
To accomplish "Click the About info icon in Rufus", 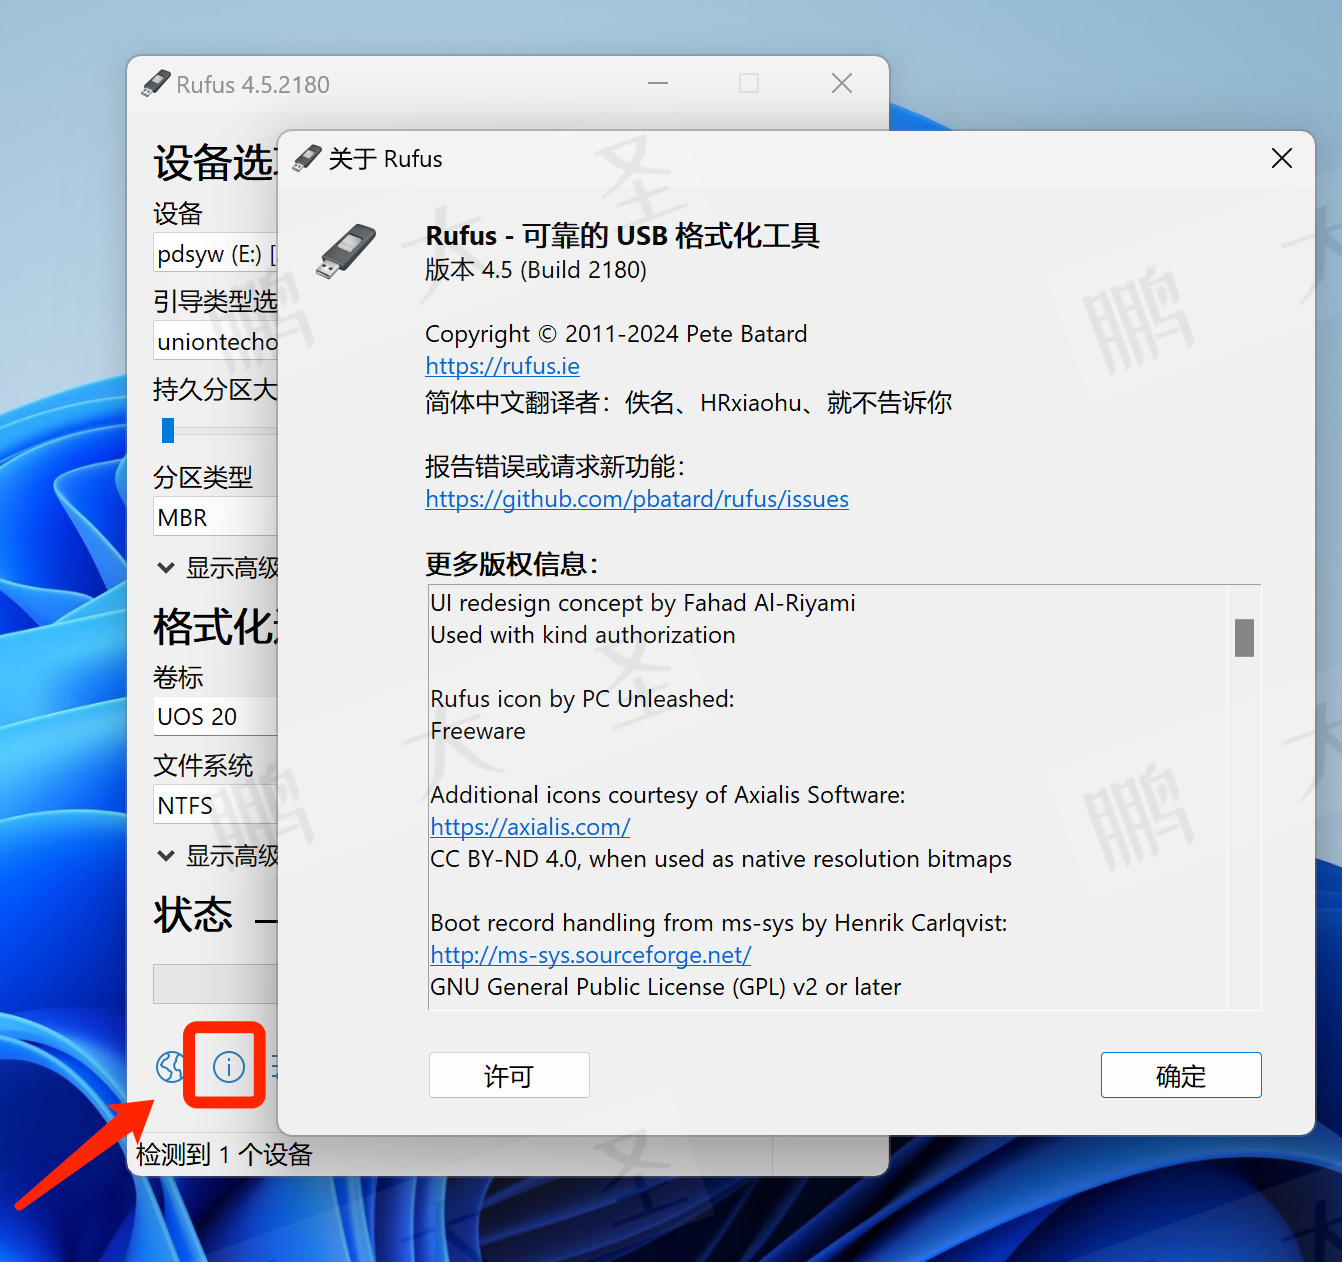I will (229, 1067).
